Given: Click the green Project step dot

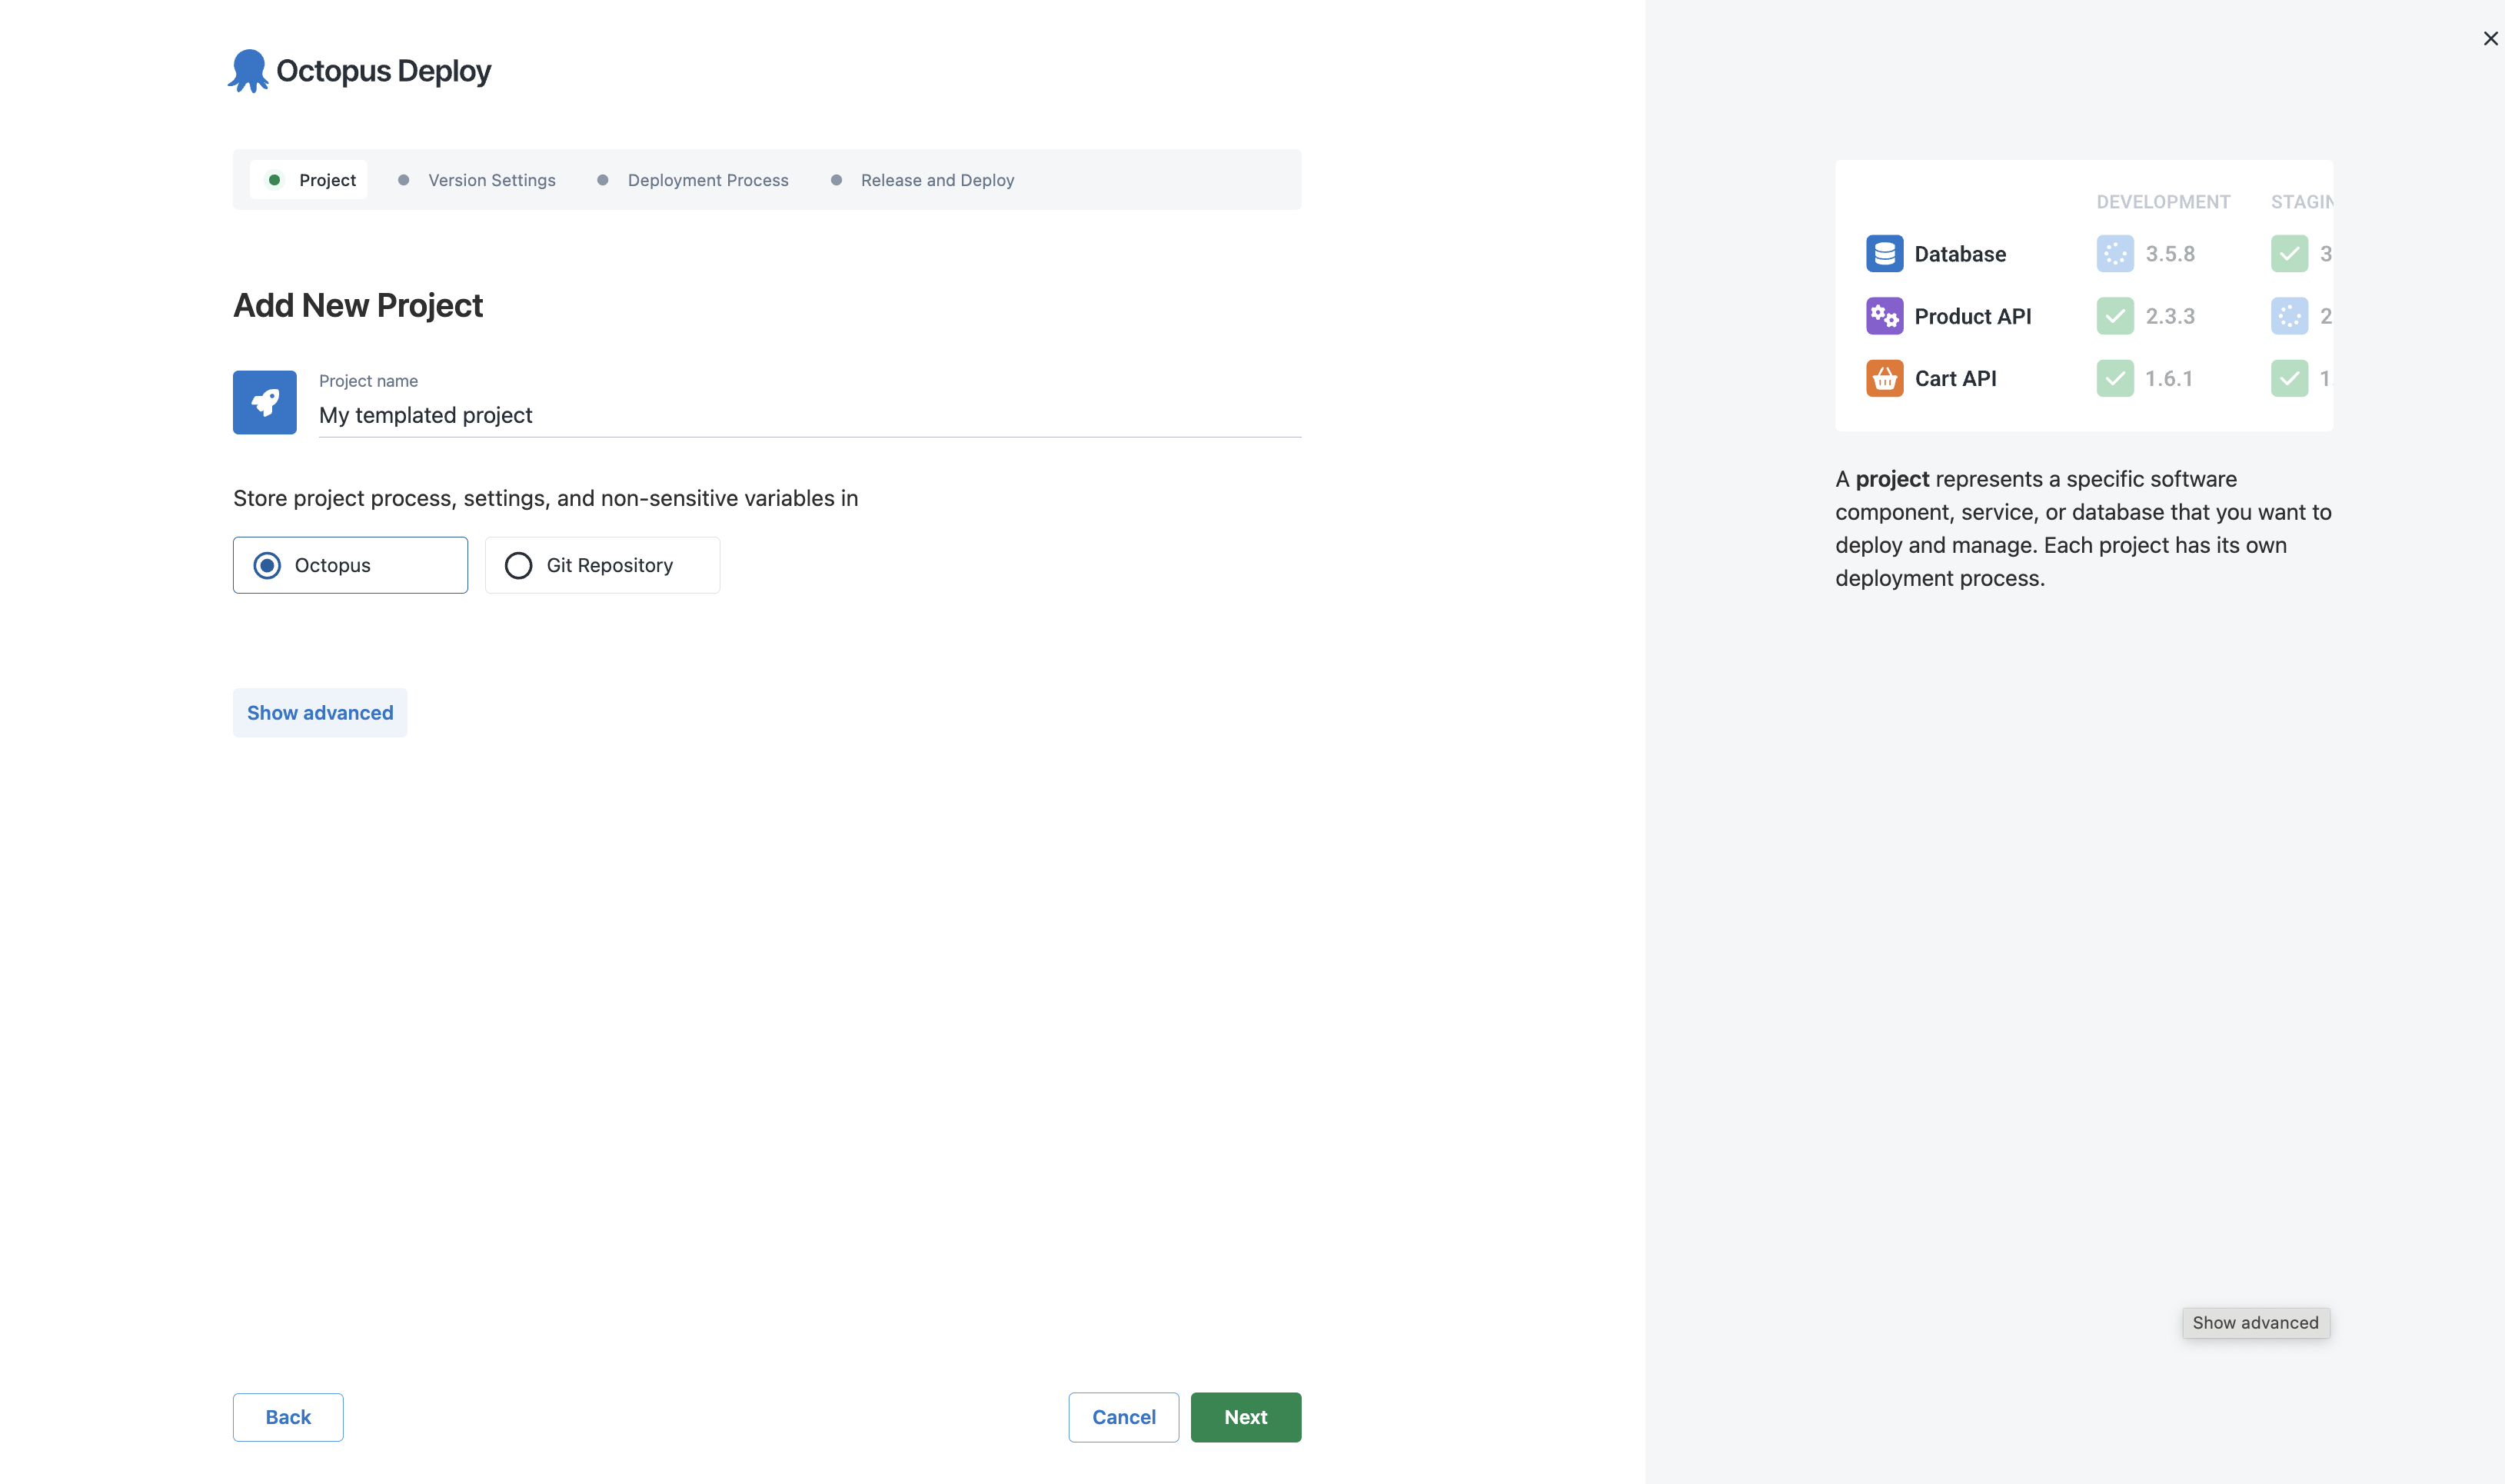Looking at the screenshot, I should (x=276, y=180).
